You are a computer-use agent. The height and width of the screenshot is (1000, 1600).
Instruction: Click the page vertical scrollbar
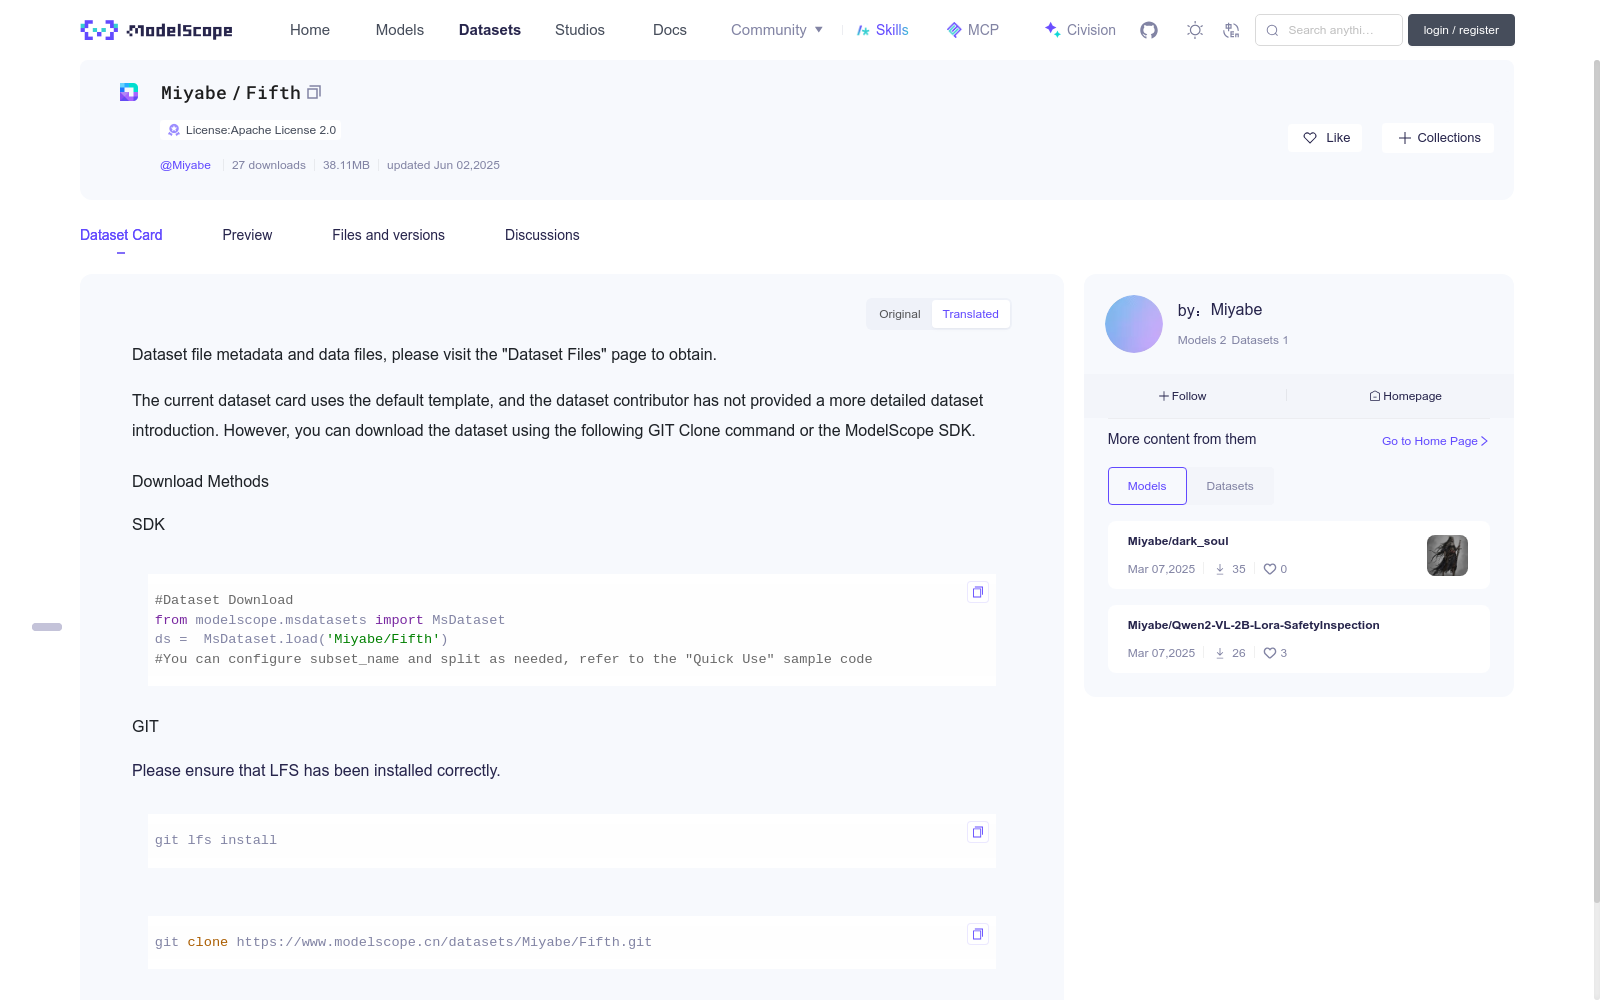[1597, 480]
